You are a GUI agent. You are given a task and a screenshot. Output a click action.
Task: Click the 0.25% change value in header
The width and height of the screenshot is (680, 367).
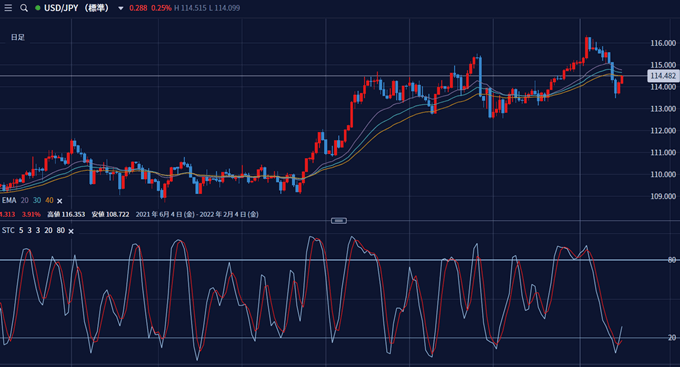coord(161,8)
